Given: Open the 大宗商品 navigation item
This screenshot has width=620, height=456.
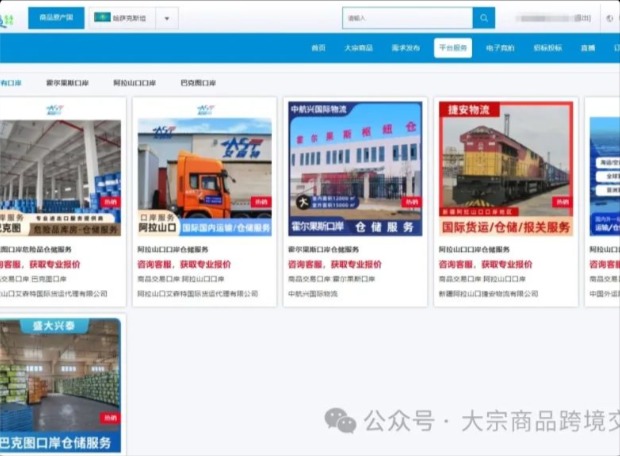Looking at the screenshot, I should click(x=359, y=48).
